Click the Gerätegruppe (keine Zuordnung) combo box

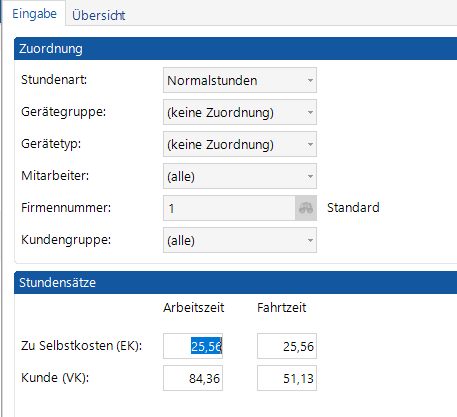click(240, 112)
